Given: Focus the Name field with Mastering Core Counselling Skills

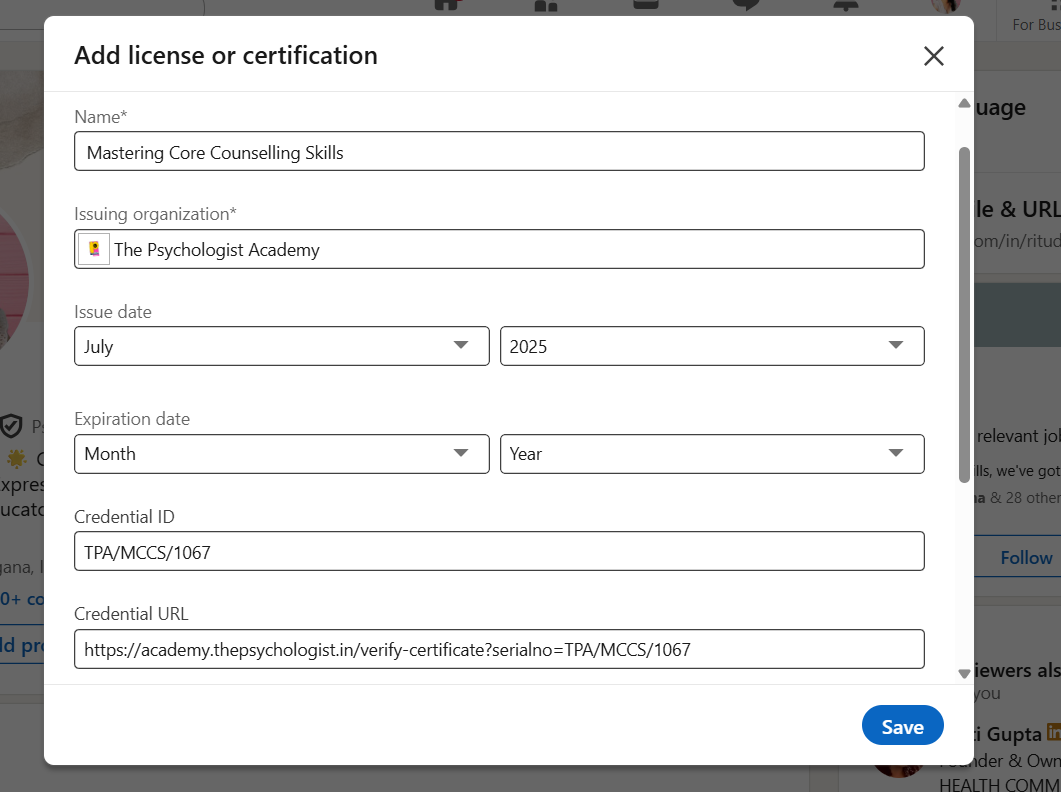Looking at the screenshot, I should [498, 152].
